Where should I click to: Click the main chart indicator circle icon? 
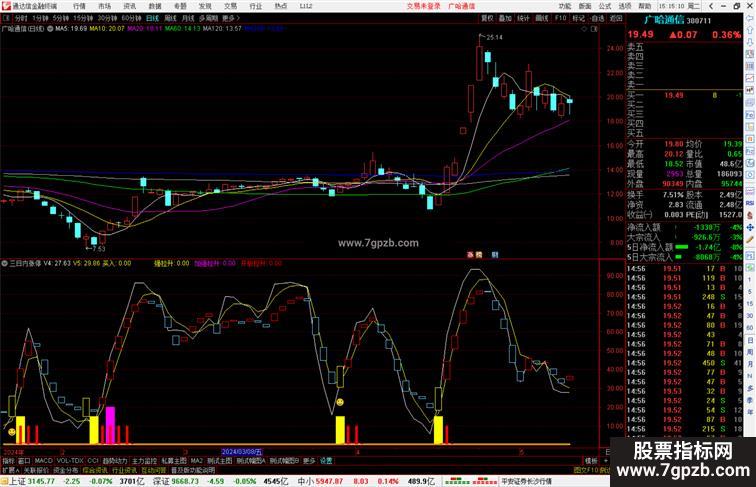[50, 29]
